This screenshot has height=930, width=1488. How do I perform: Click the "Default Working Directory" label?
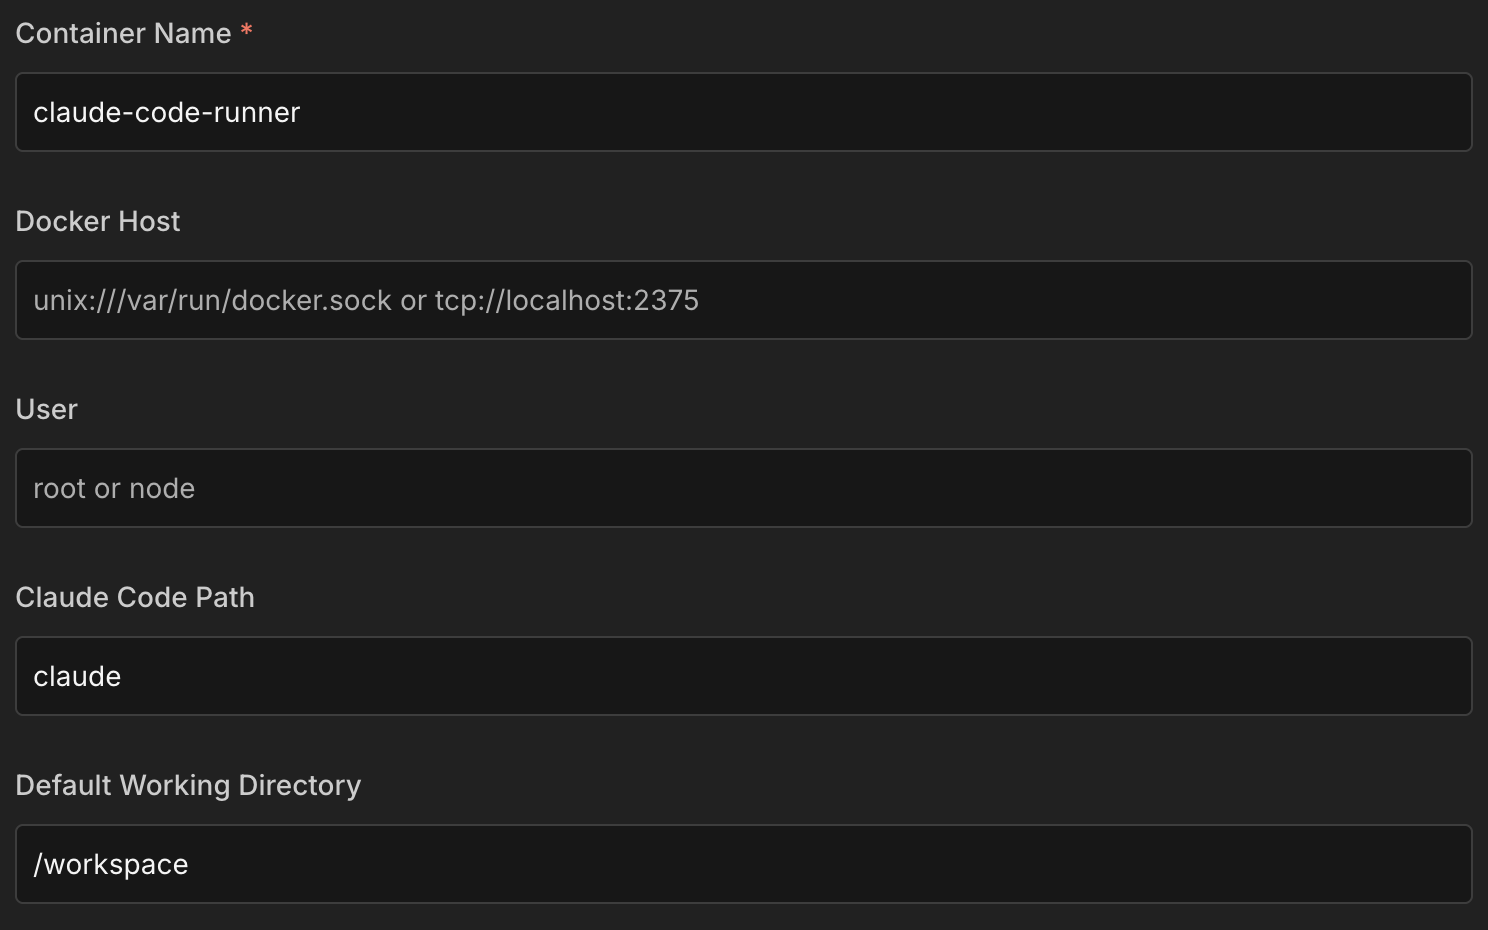tap(188, 786)
